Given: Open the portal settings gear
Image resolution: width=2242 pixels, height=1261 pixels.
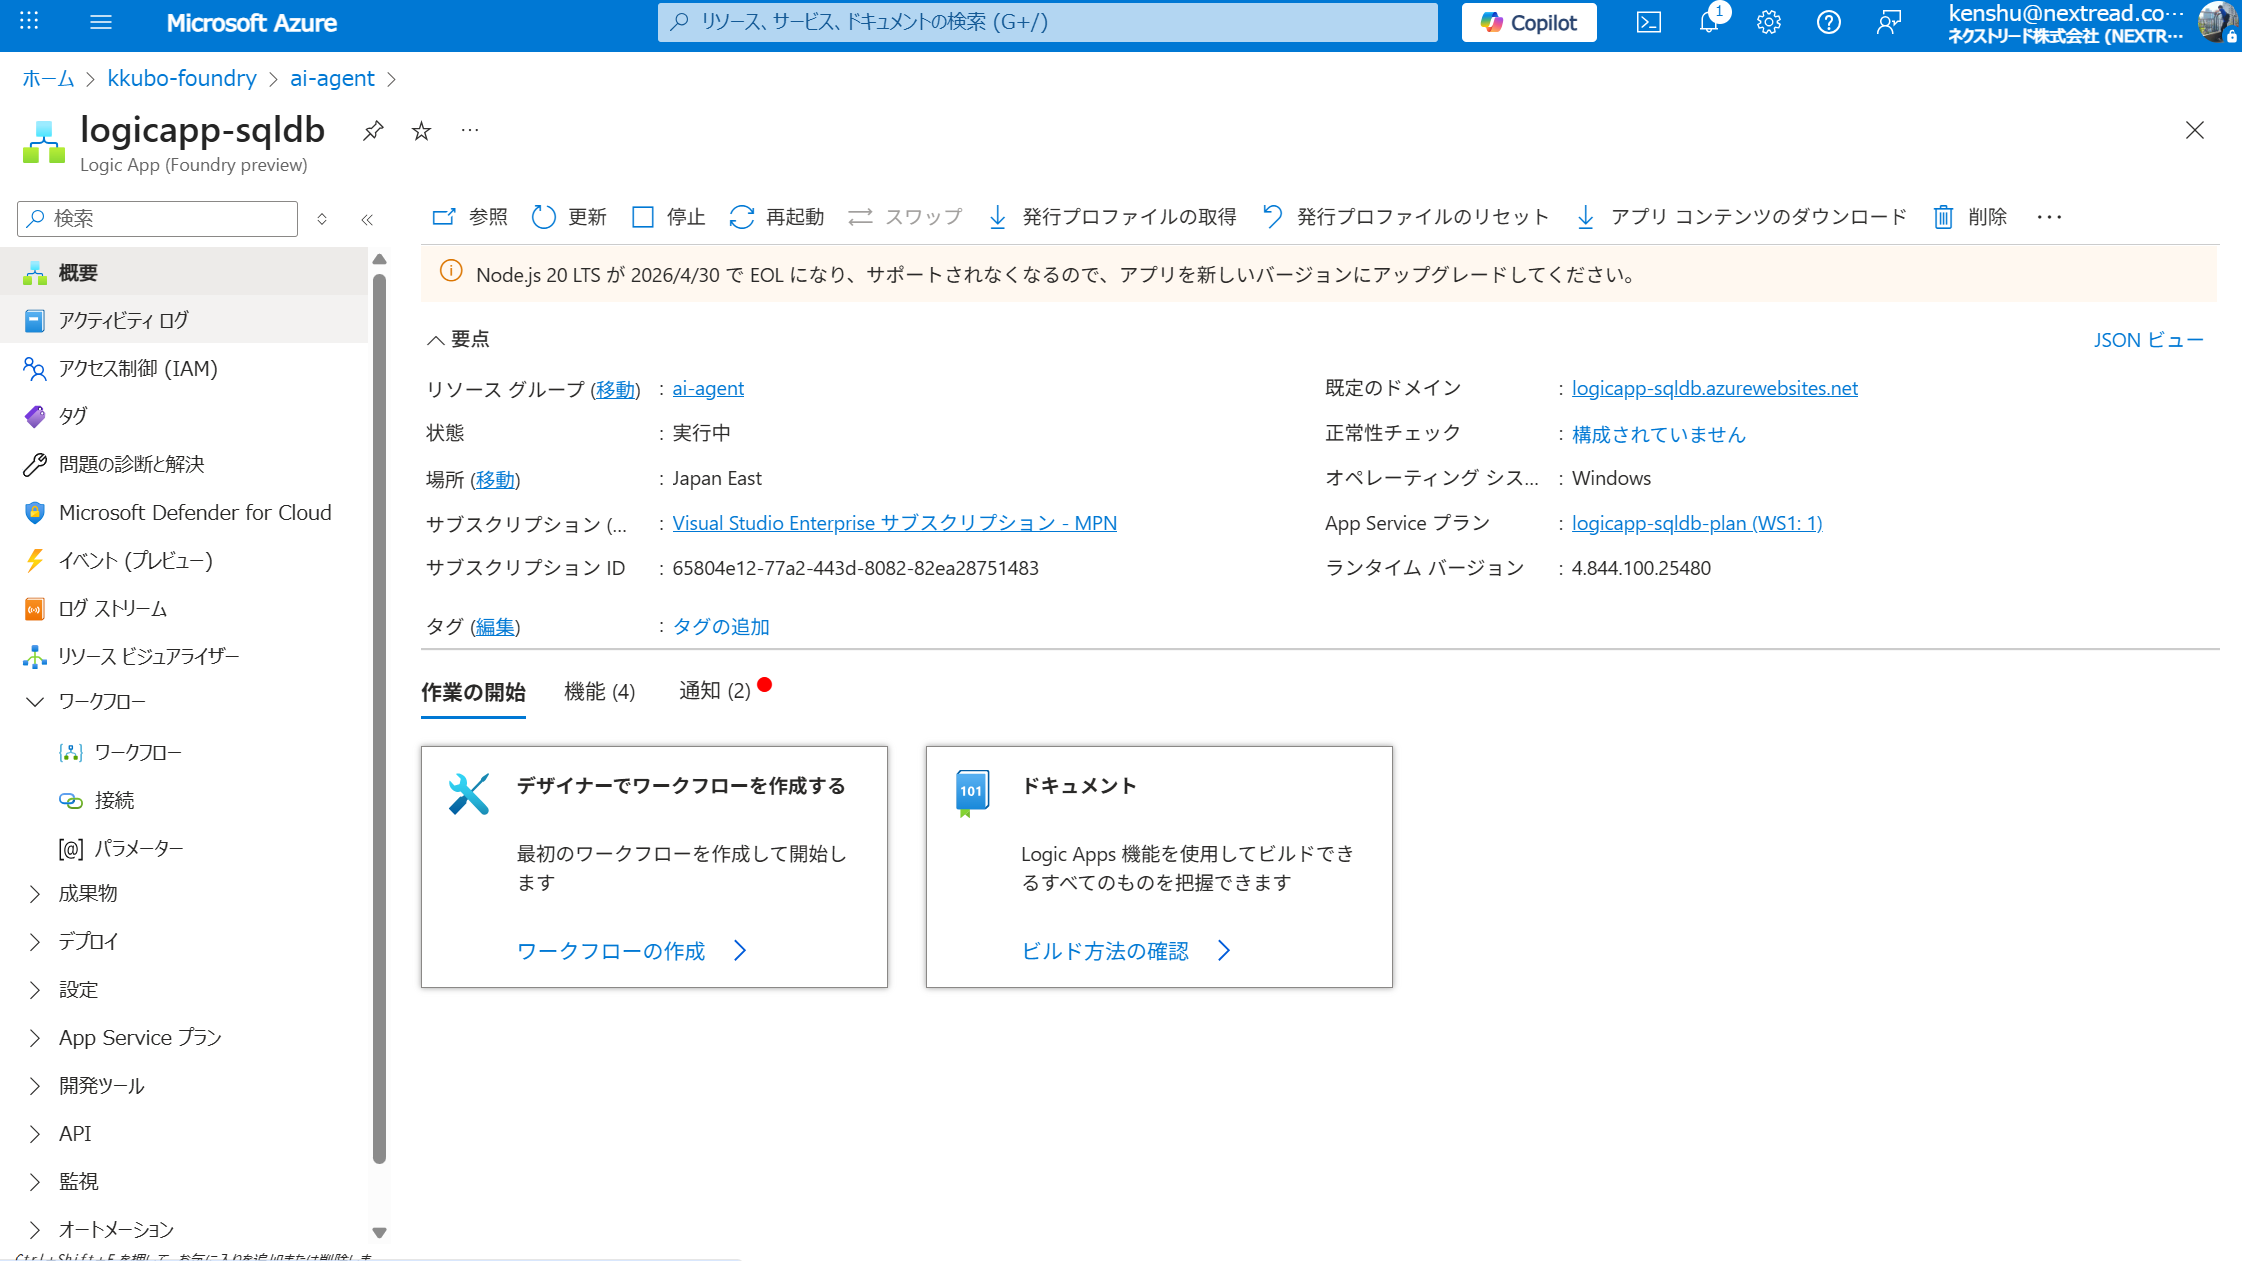Looking at the screenshot, I should tap(1769, 22).
